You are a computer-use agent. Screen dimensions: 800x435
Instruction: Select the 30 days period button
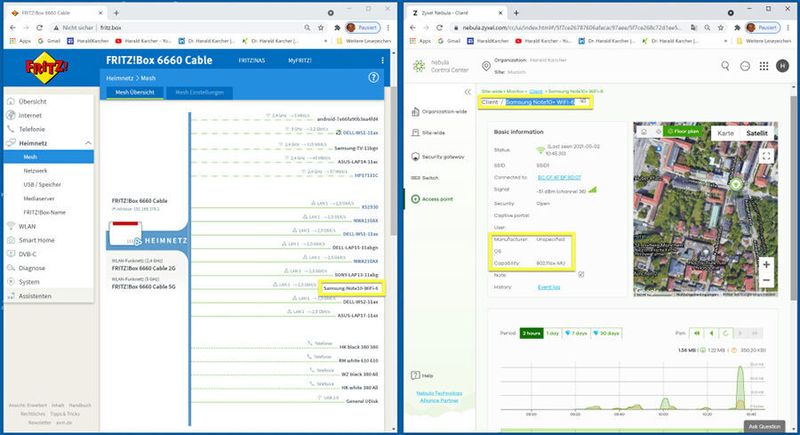click(x=607, y=333)
